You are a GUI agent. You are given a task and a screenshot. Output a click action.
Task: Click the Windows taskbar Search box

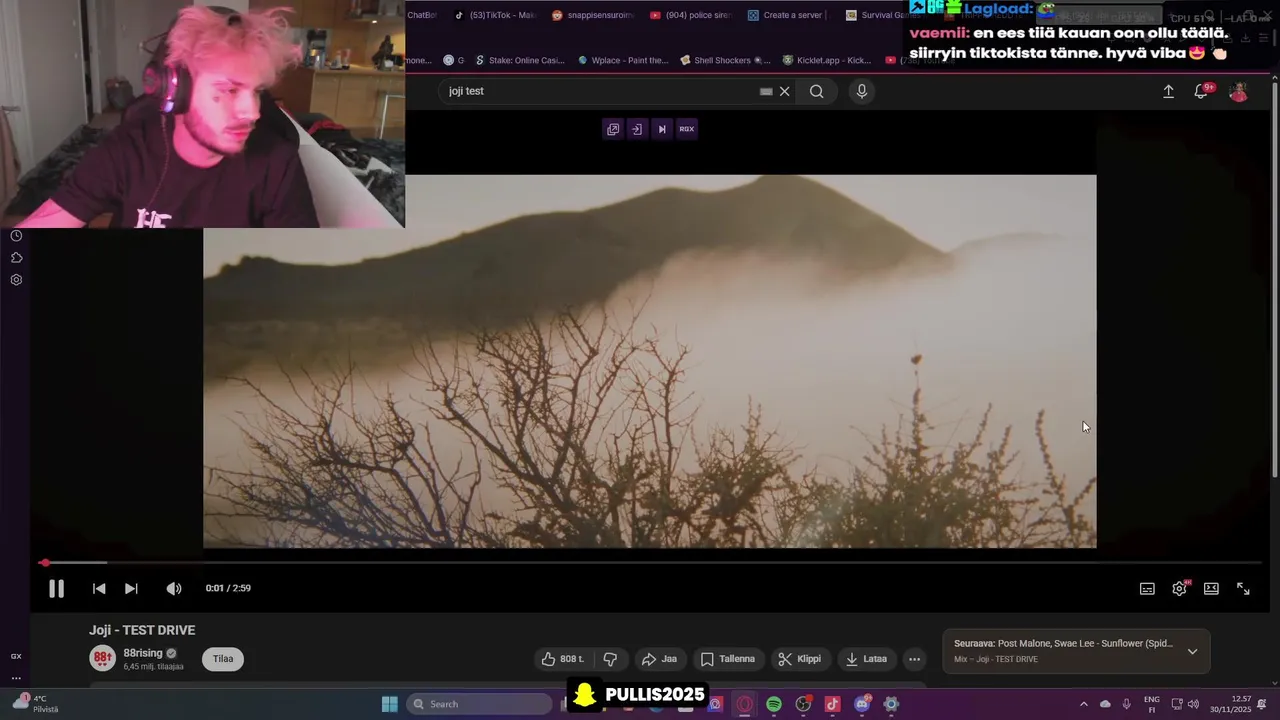(480, 704)
